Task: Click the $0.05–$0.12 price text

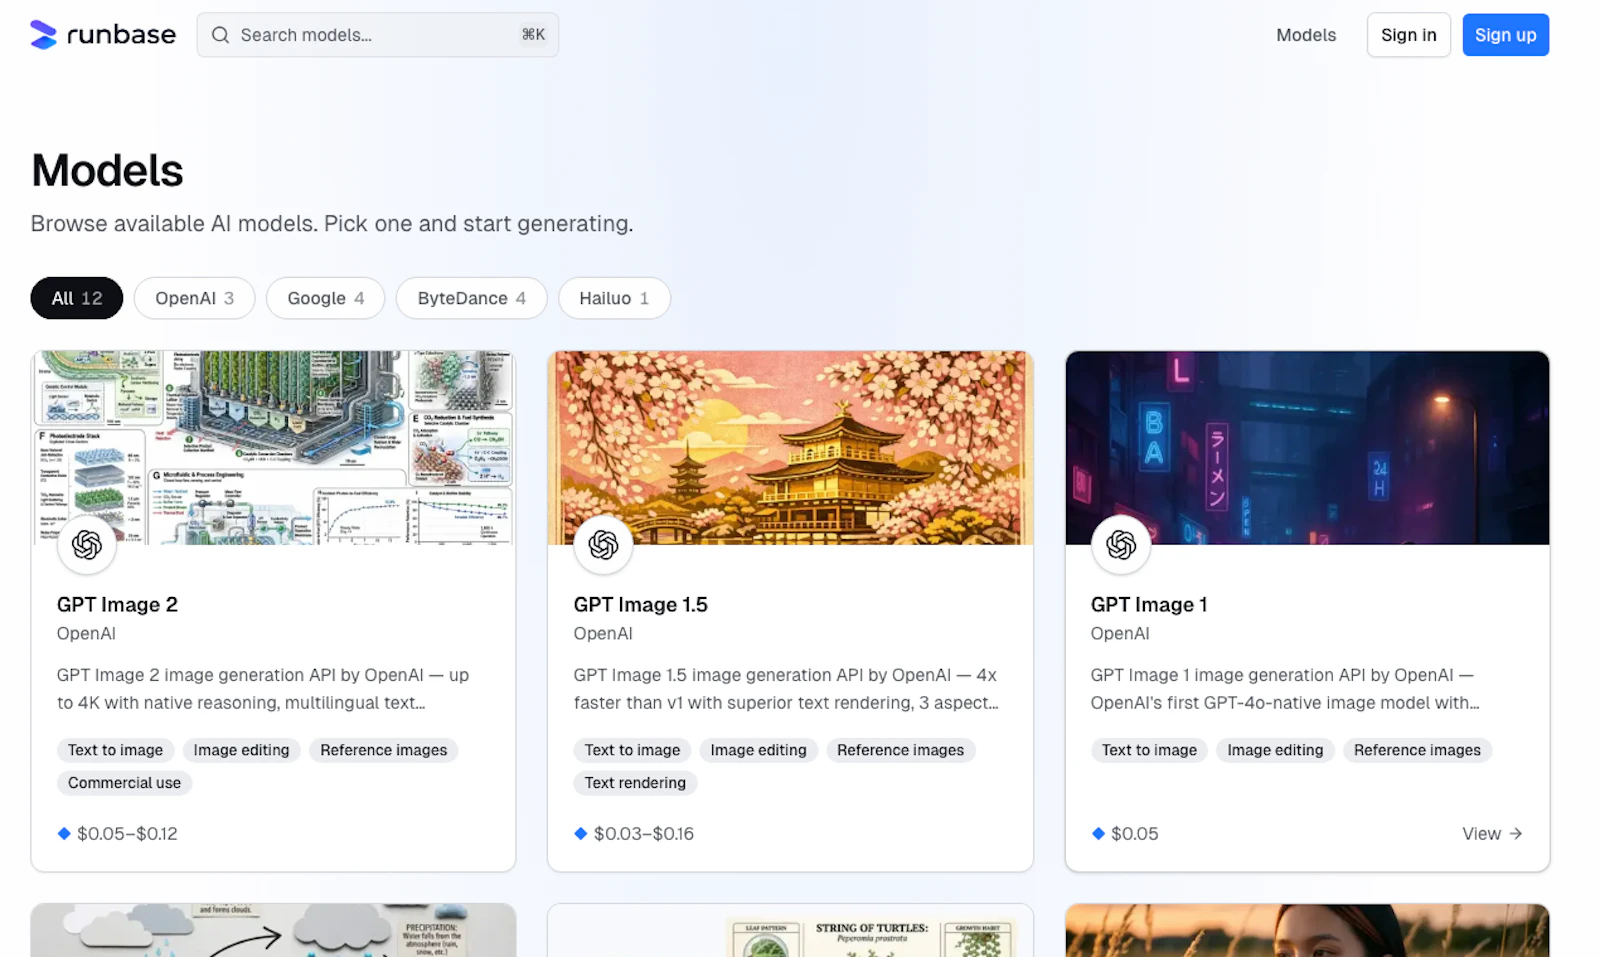Action: tap(127, 833)
